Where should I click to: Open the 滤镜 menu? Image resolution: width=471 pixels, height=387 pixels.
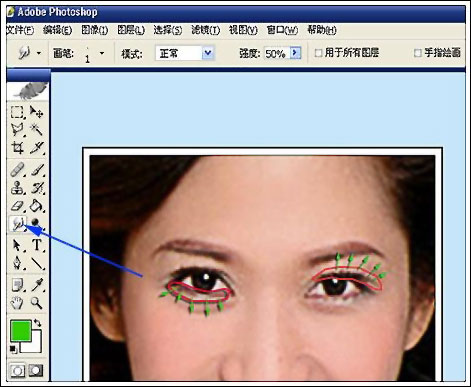tap(205, 30)
